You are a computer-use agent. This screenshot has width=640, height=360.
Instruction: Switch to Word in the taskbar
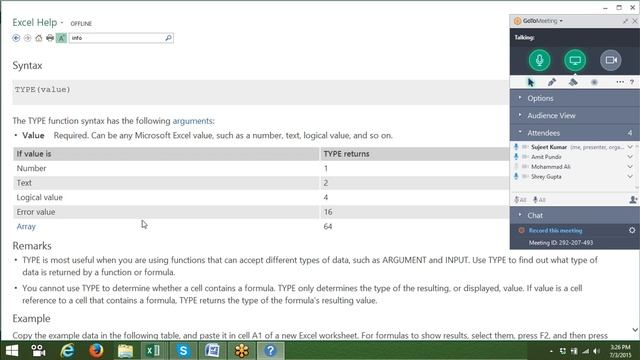click(x=212, y=351)
